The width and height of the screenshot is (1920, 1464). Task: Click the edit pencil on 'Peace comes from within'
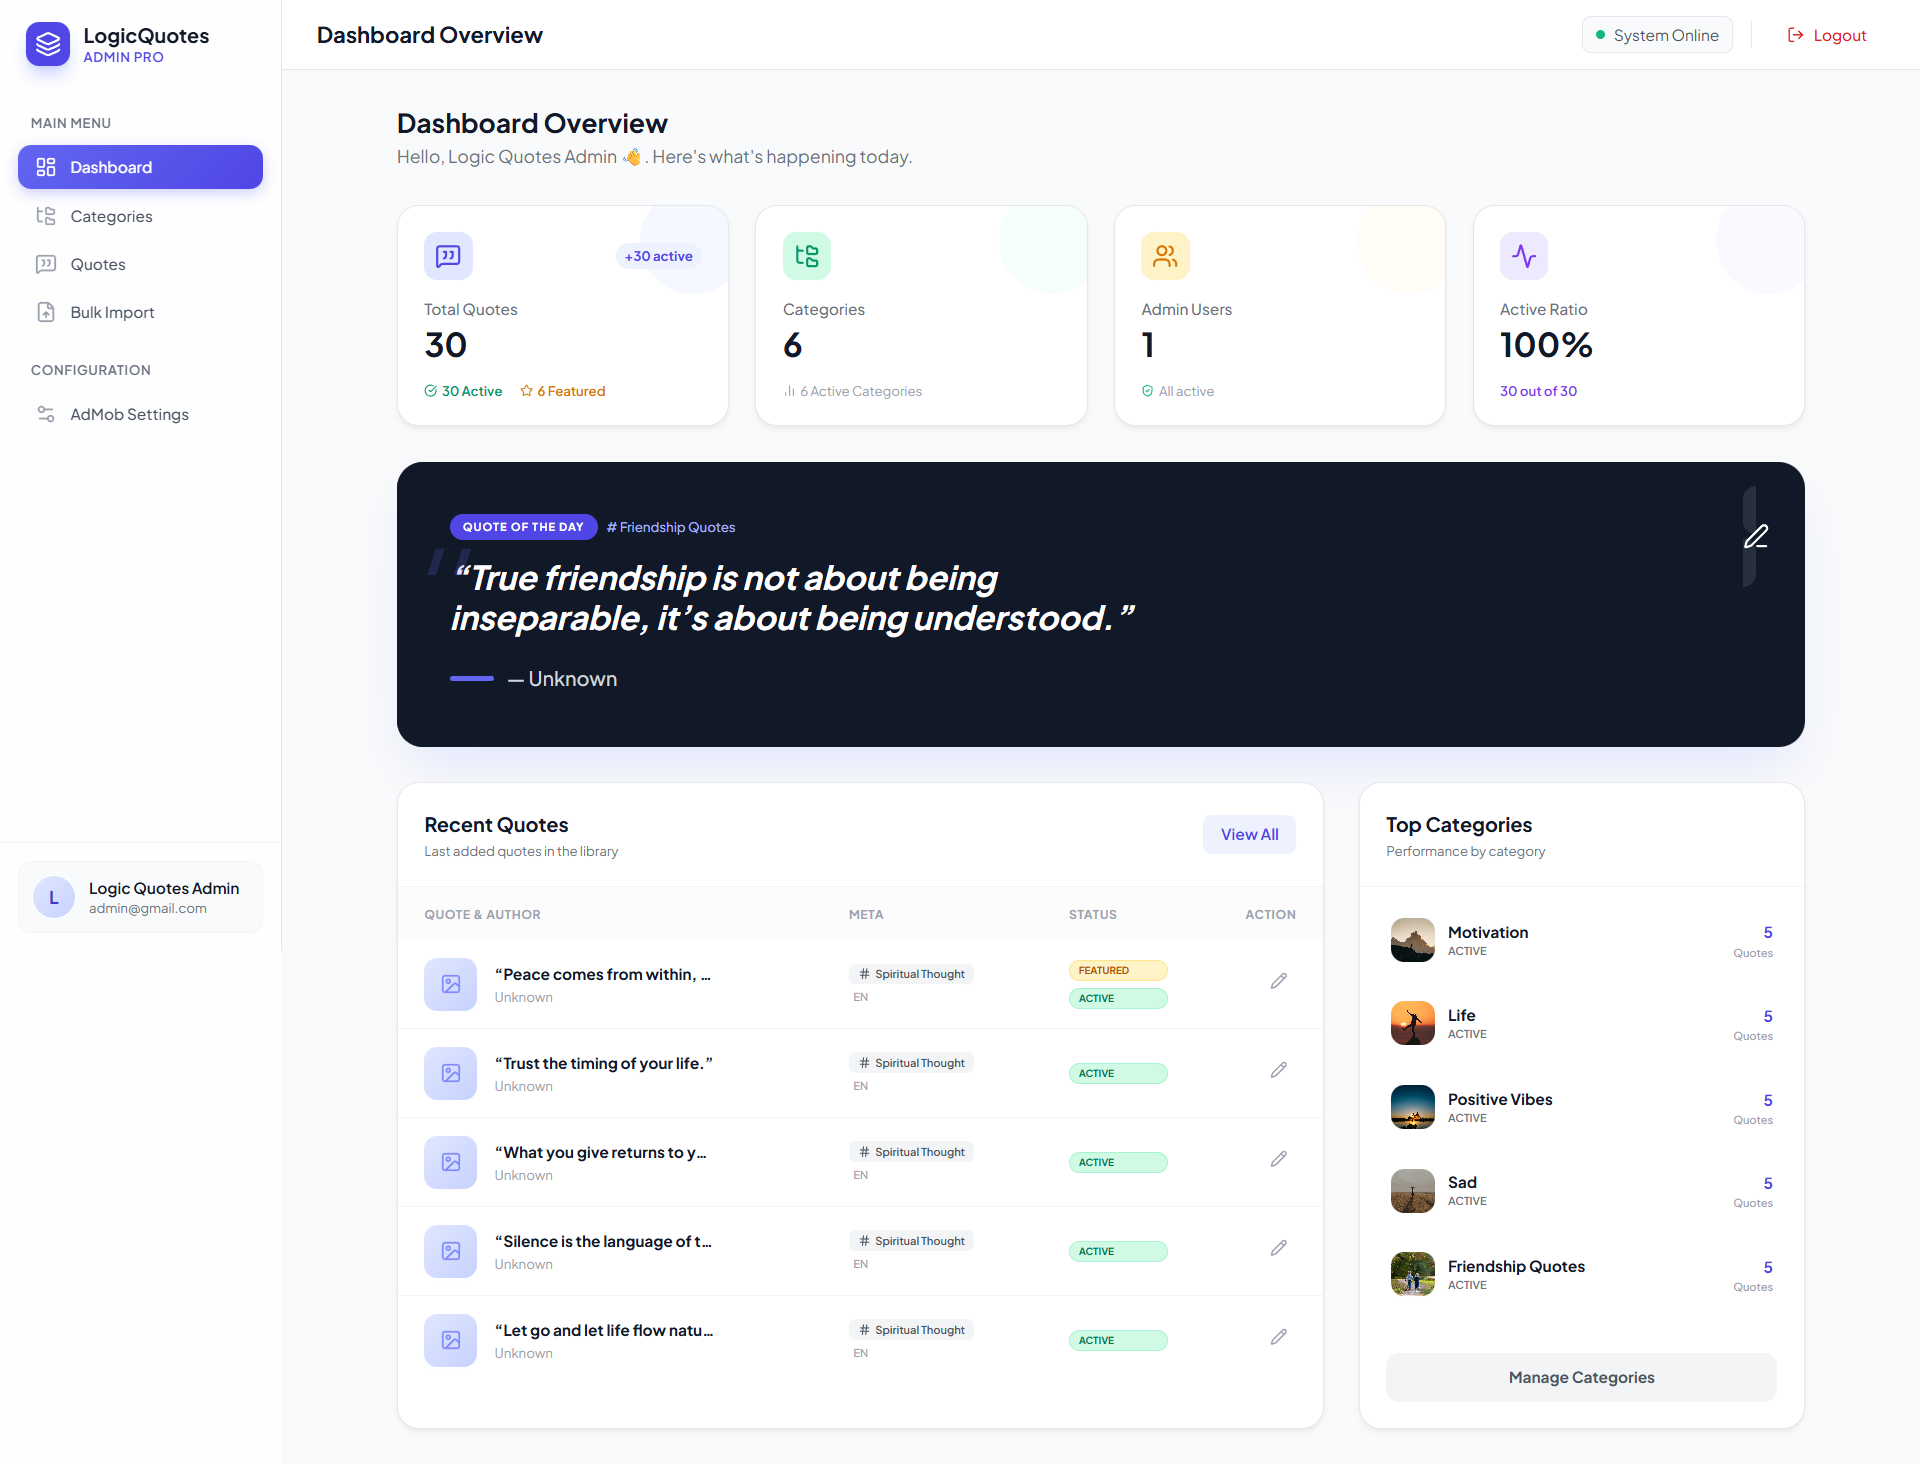(x=1278, y=980)
